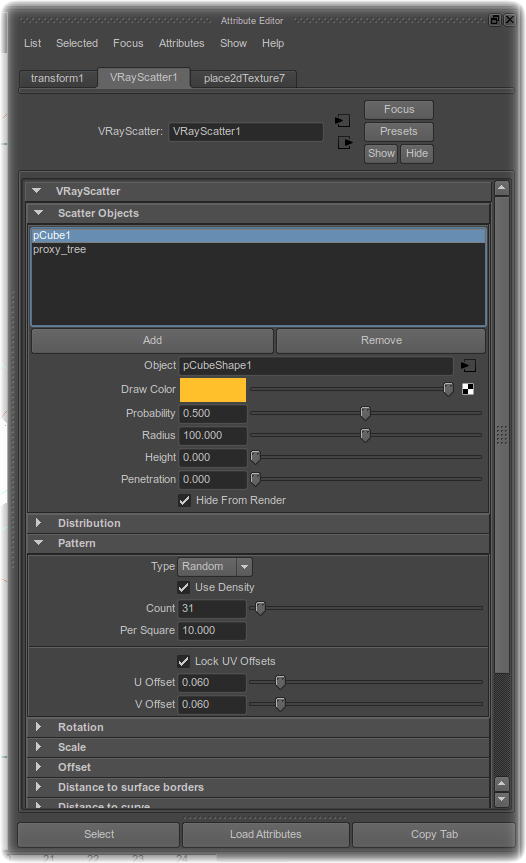Viewport: 526px width, 863px height.
Task: Open the Type dropdown set to Random
Action: point(215,566)
